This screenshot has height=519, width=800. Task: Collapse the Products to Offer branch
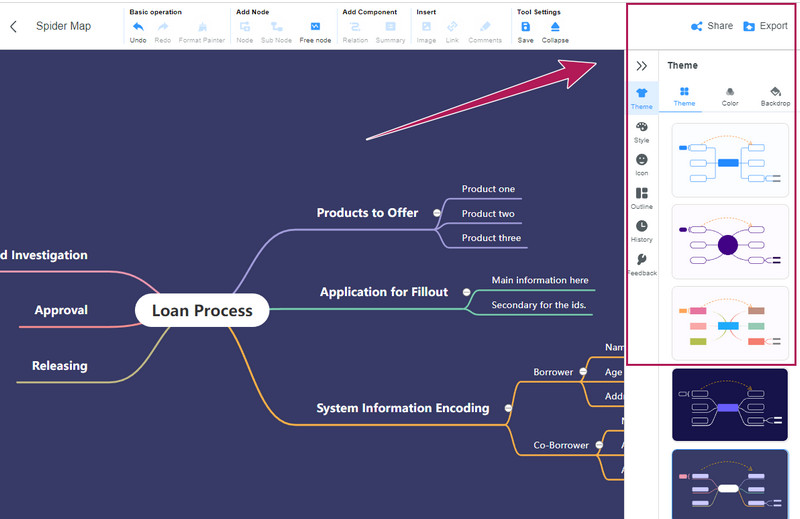coord(437,213)
